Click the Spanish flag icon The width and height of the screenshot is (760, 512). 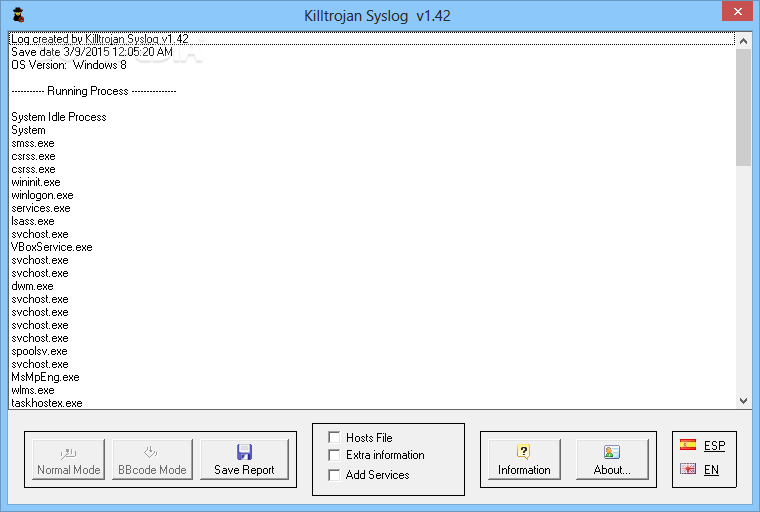pyautogui.click(x=688, y=445)
